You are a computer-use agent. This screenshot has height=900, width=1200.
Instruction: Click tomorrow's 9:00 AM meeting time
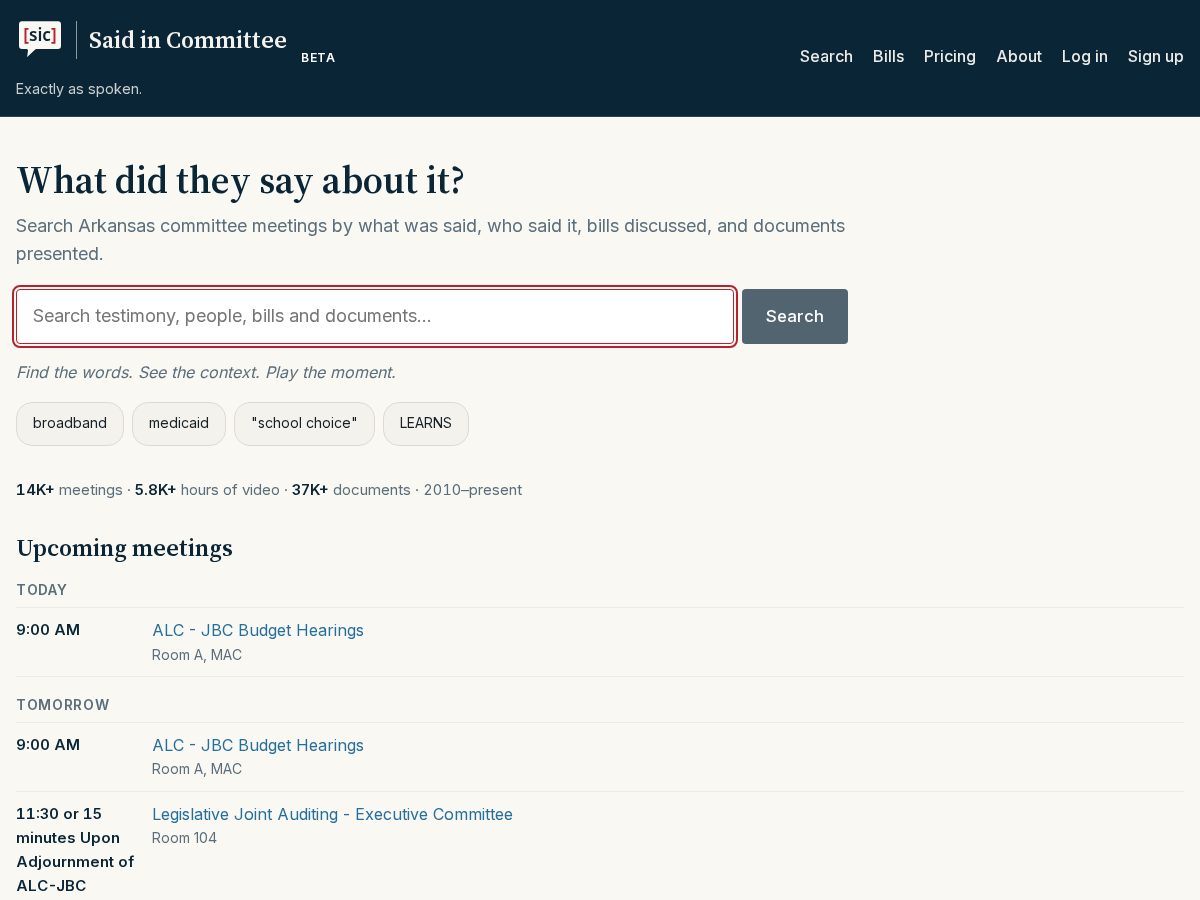(48, 745)
